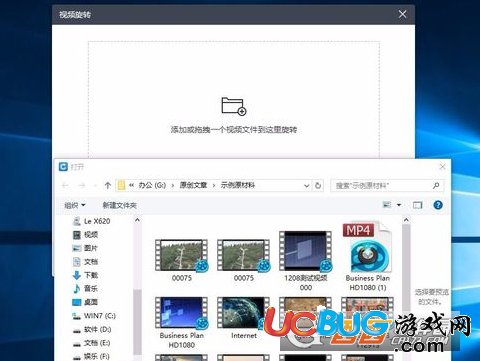
Task: Go back in file dialog navigation
Action: click(x=65, y=185)
